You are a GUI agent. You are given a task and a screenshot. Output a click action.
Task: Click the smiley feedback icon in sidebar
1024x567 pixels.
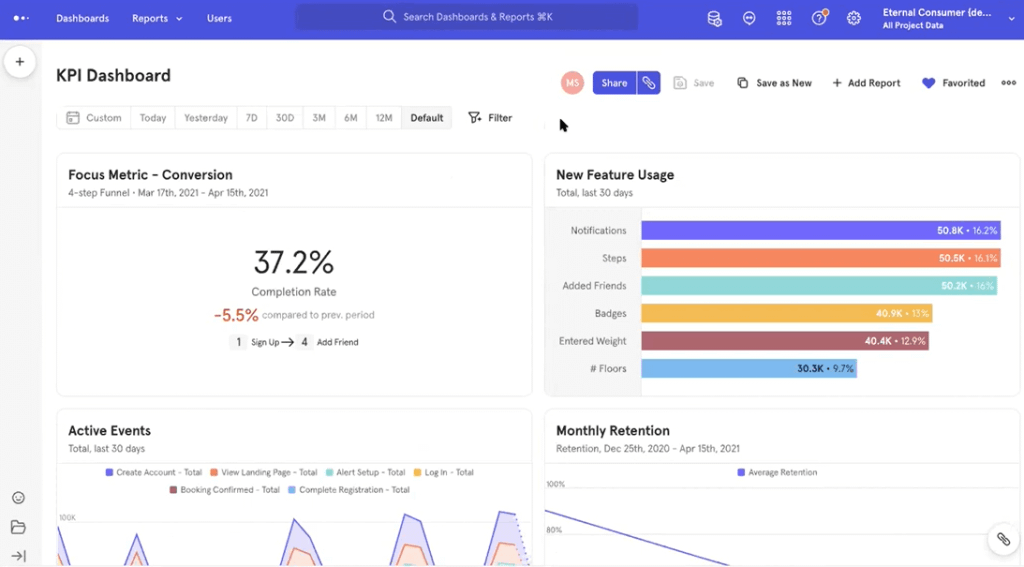(18, 498)
